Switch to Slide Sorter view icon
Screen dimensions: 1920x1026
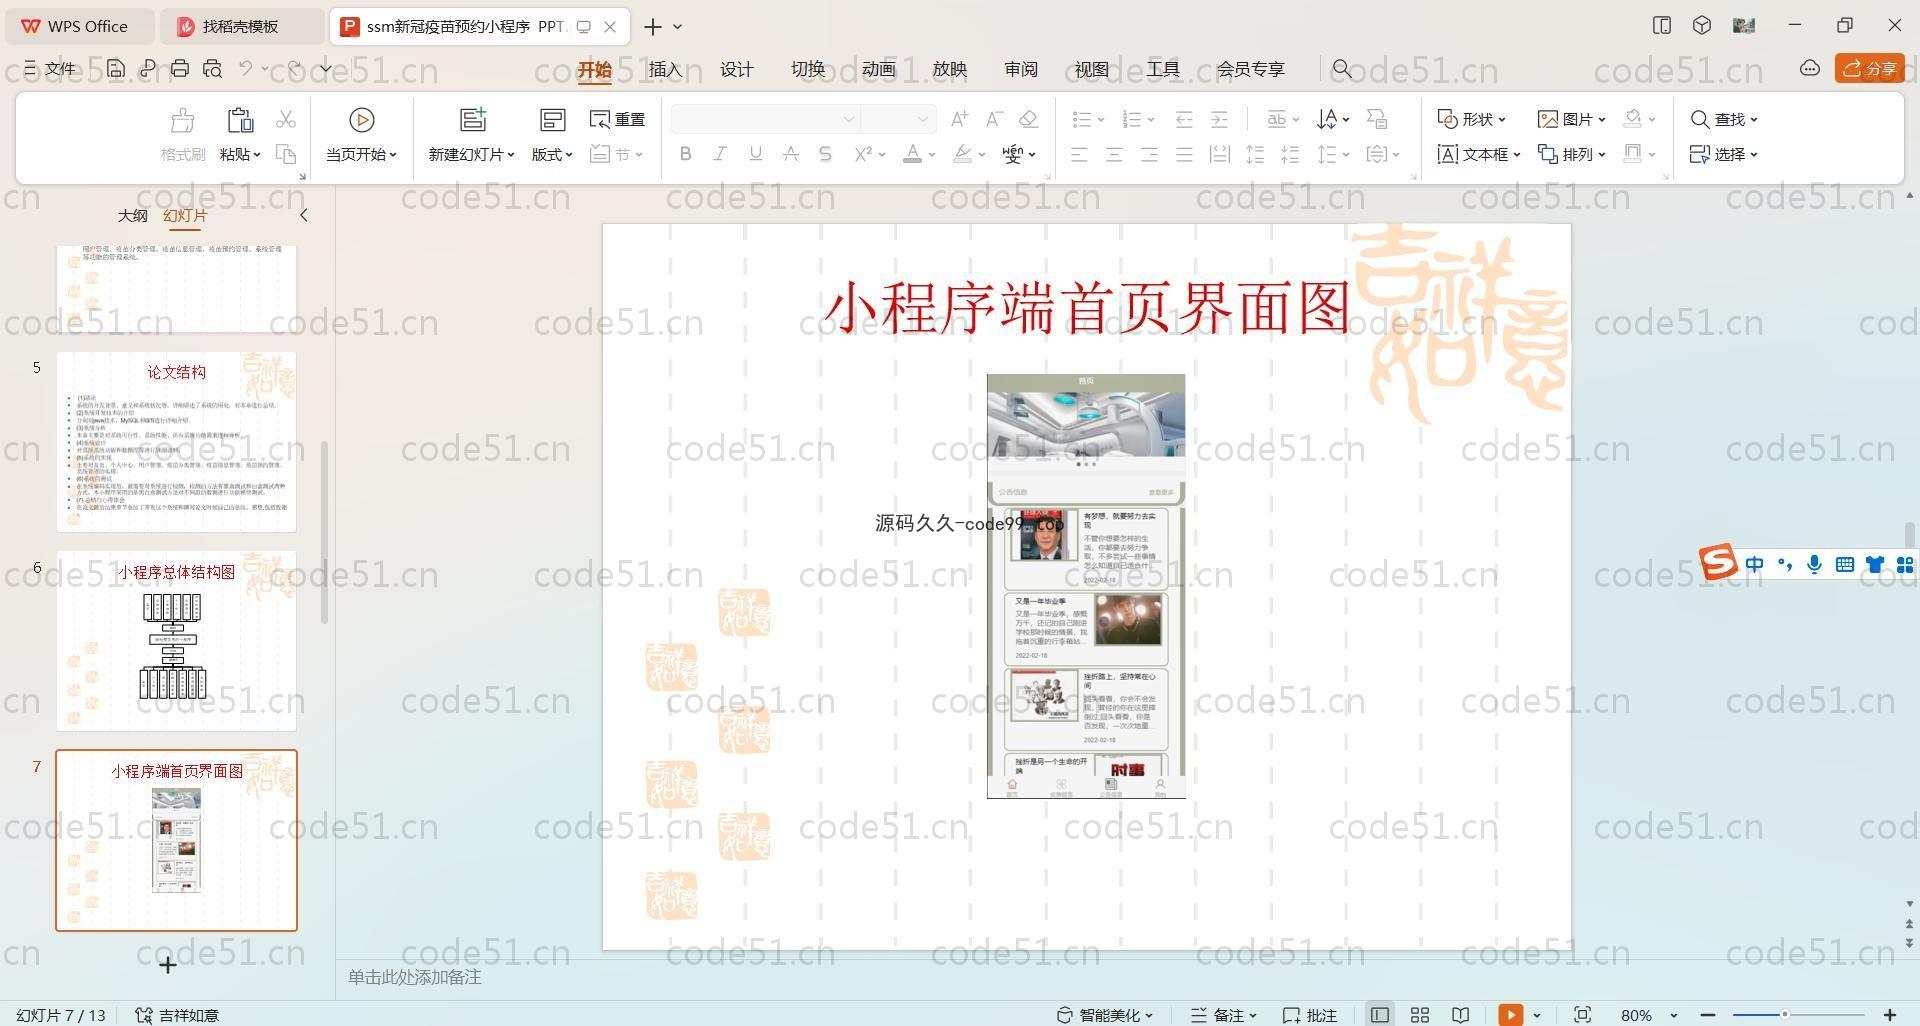[1420, 1015]
